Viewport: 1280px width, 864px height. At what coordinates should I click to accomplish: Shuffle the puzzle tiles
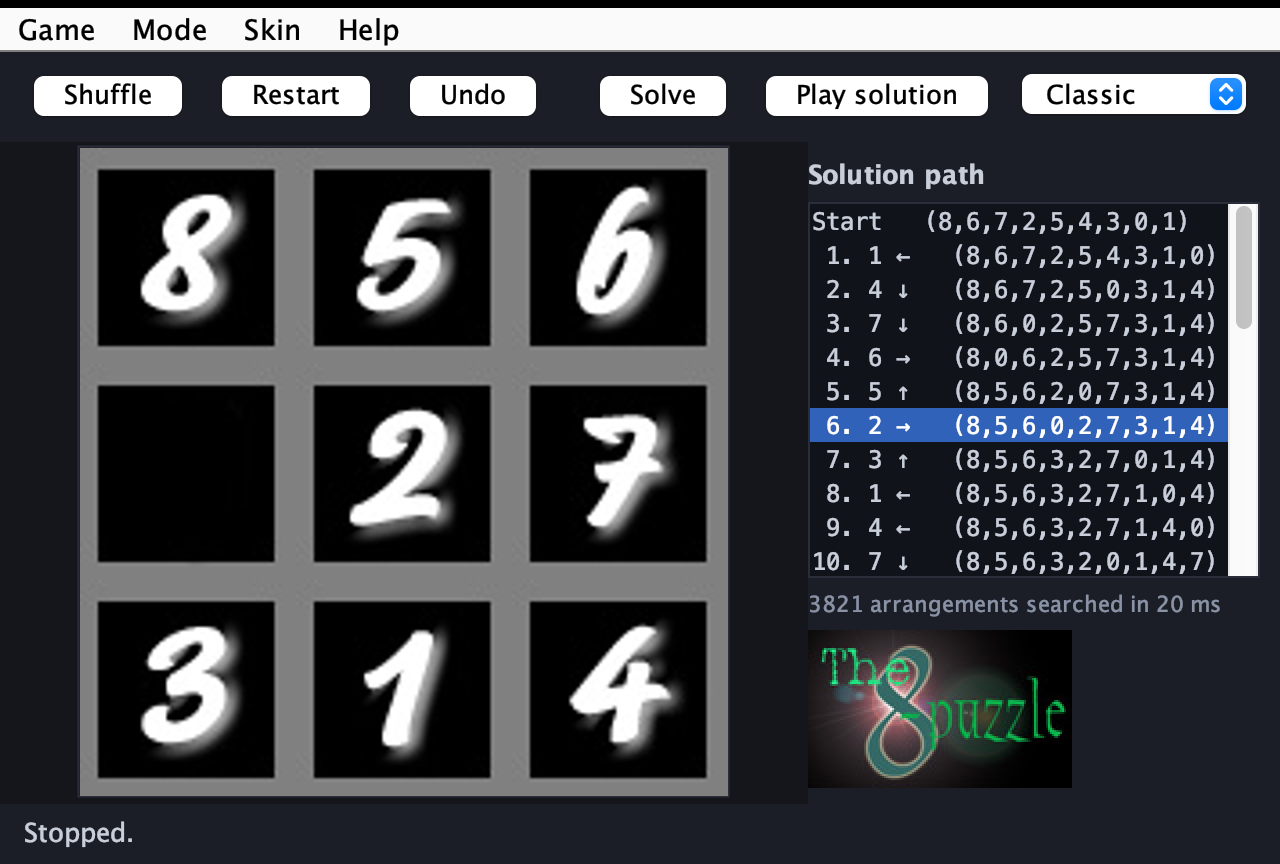tap(108, 95)
